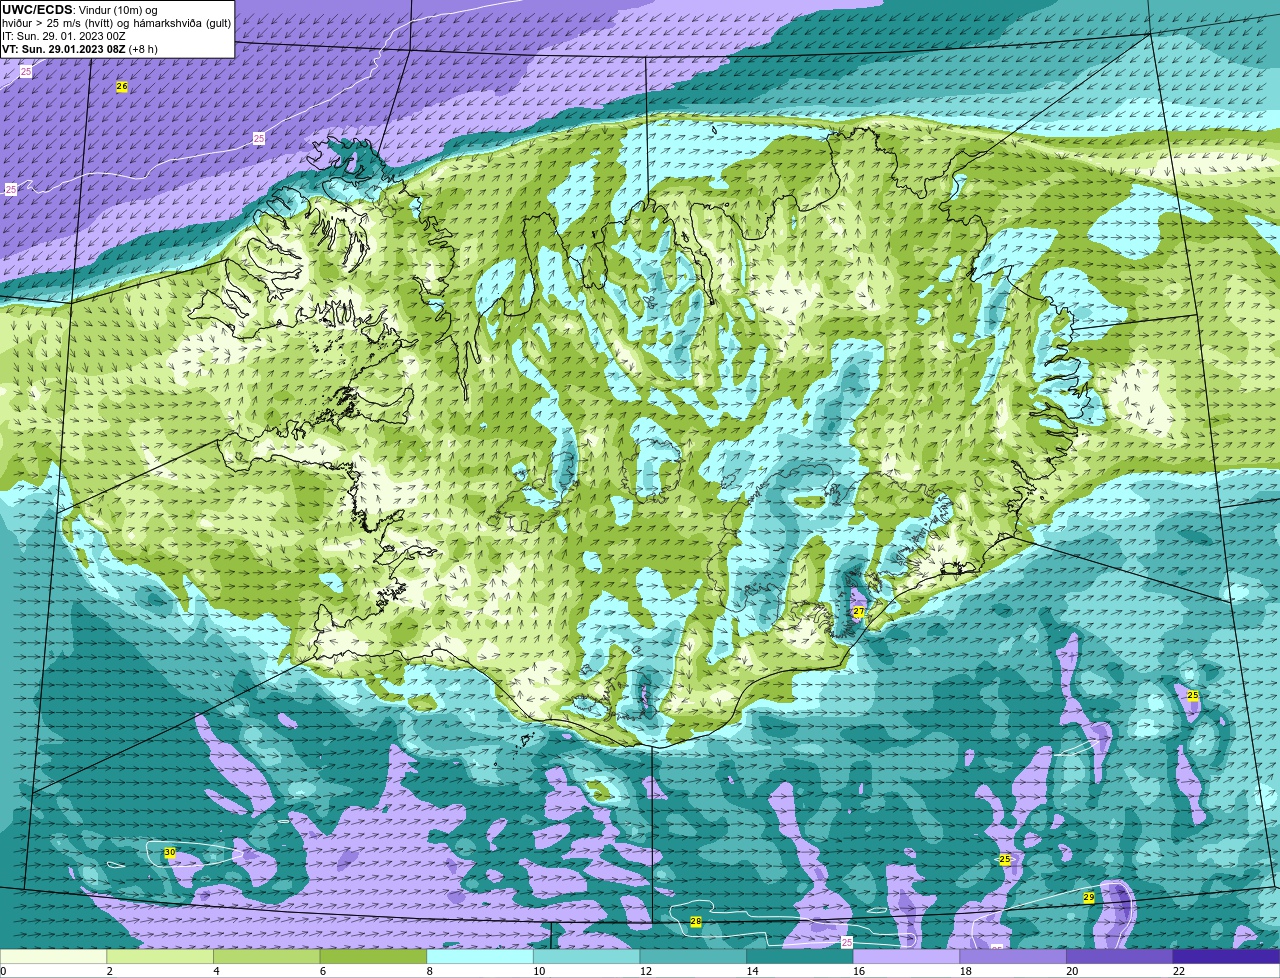Click the legend scale label "6"
Screen dimensions: 1280x978
point(323,971)
